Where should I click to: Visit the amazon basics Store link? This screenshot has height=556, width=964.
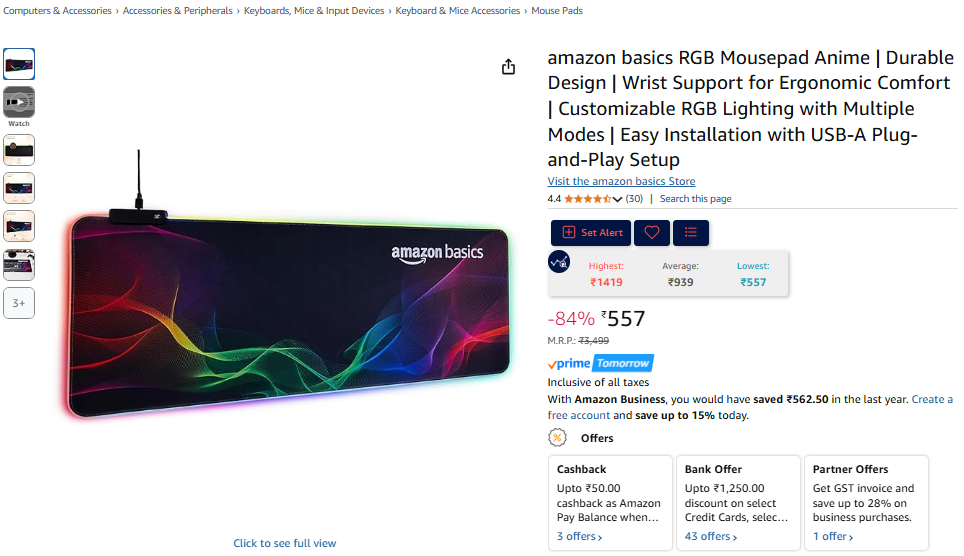[621, 181]
